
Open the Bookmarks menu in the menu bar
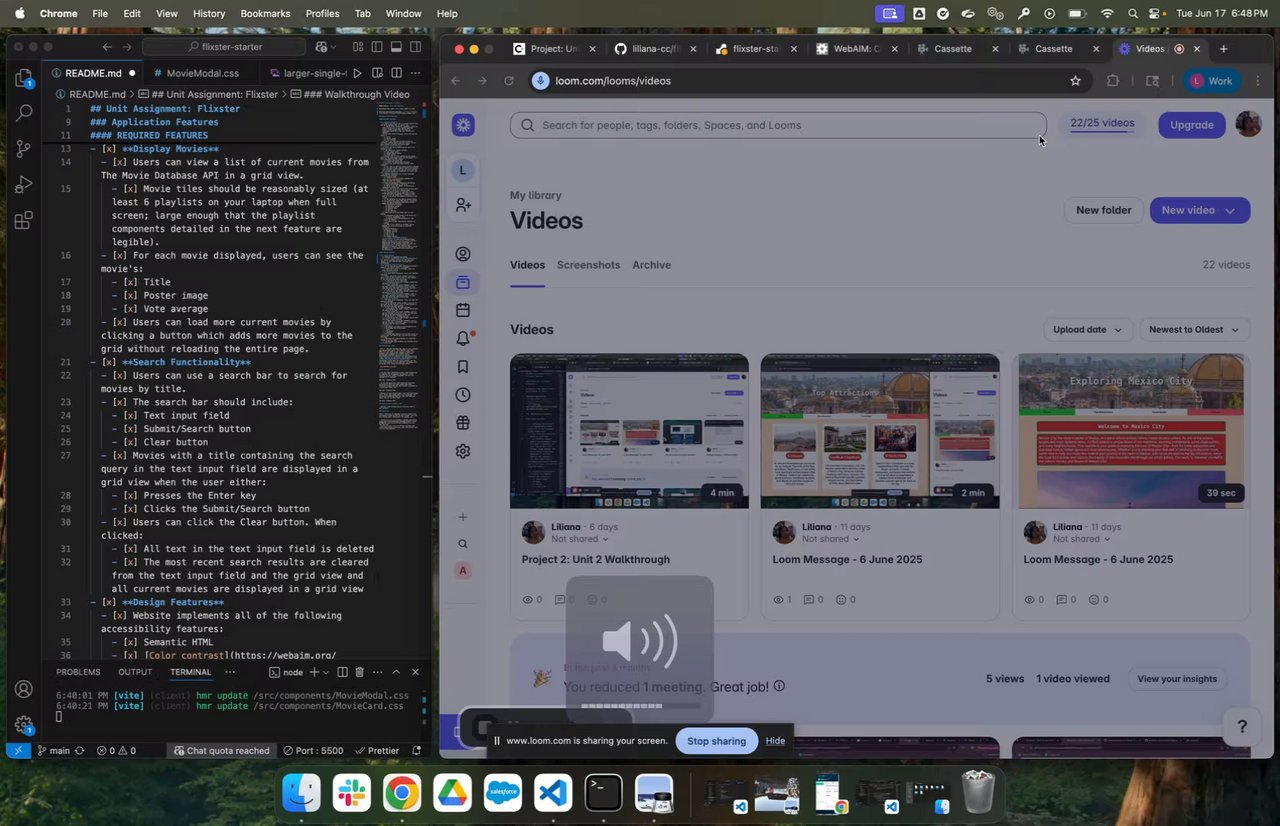[265, 13]
